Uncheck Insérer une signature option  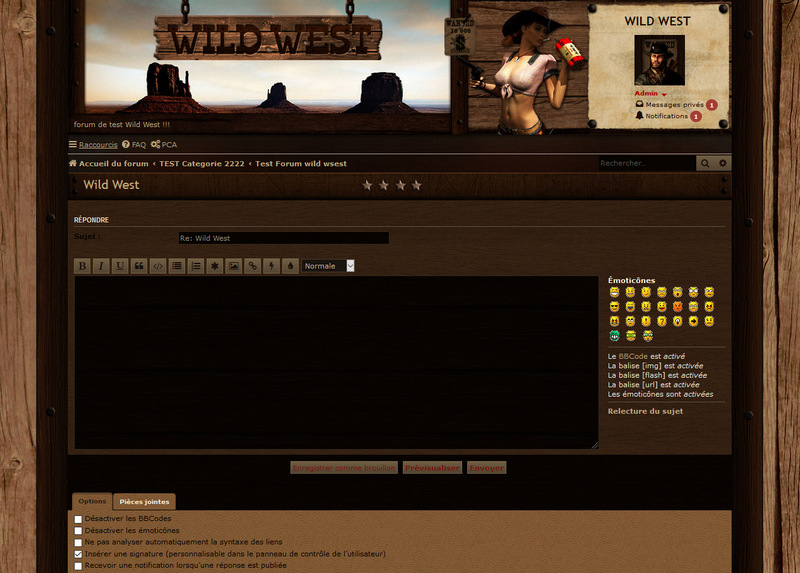tap(79, 554)
